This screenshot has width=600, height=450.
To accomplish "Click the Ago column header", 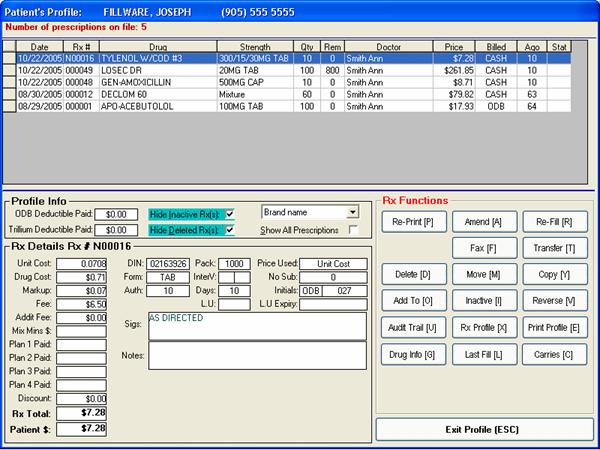I will [x=532, y=47].
